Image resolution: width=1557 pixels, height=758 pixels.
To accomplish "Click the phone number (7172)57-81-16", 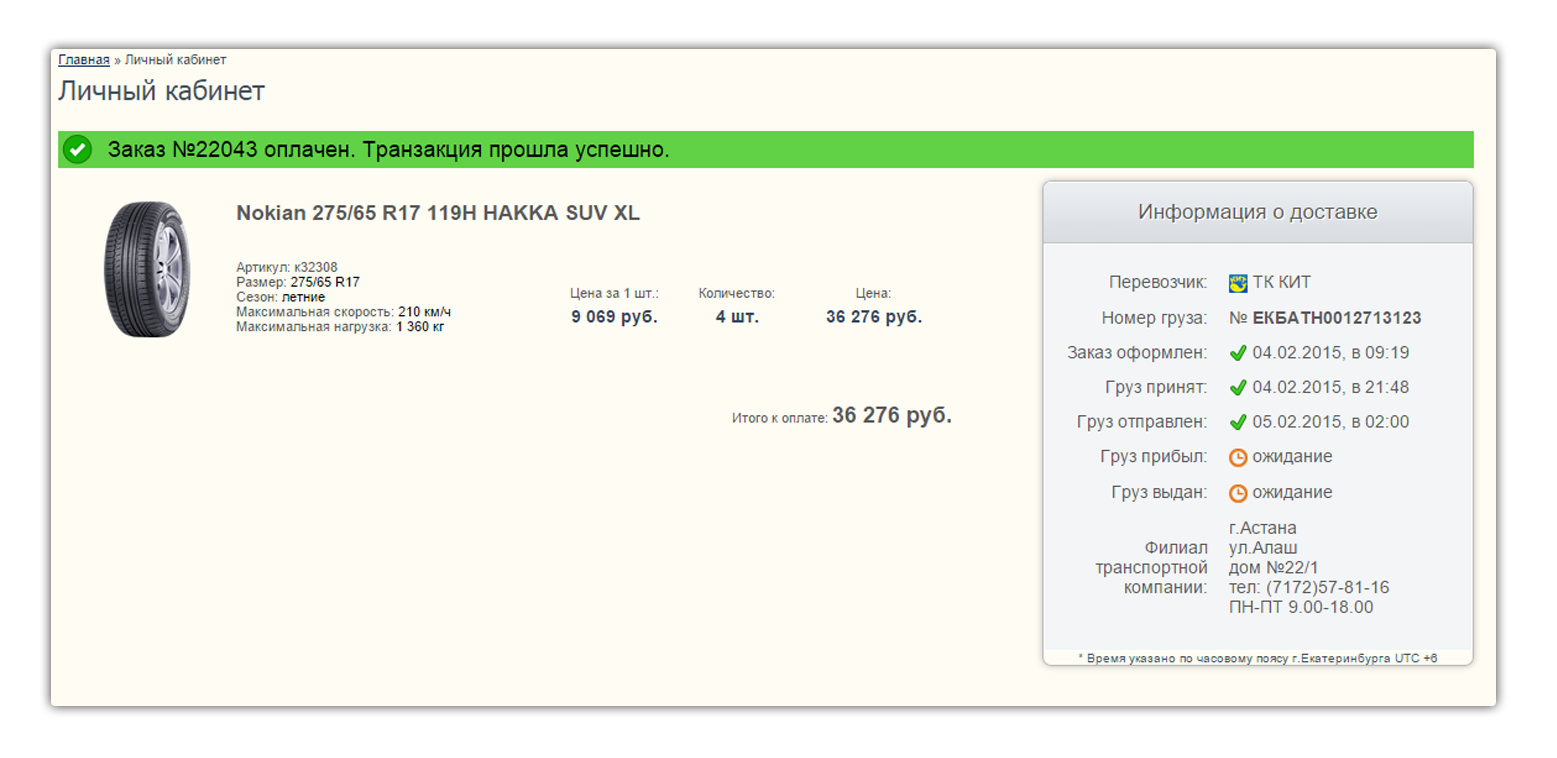I will coord(1326,587).
